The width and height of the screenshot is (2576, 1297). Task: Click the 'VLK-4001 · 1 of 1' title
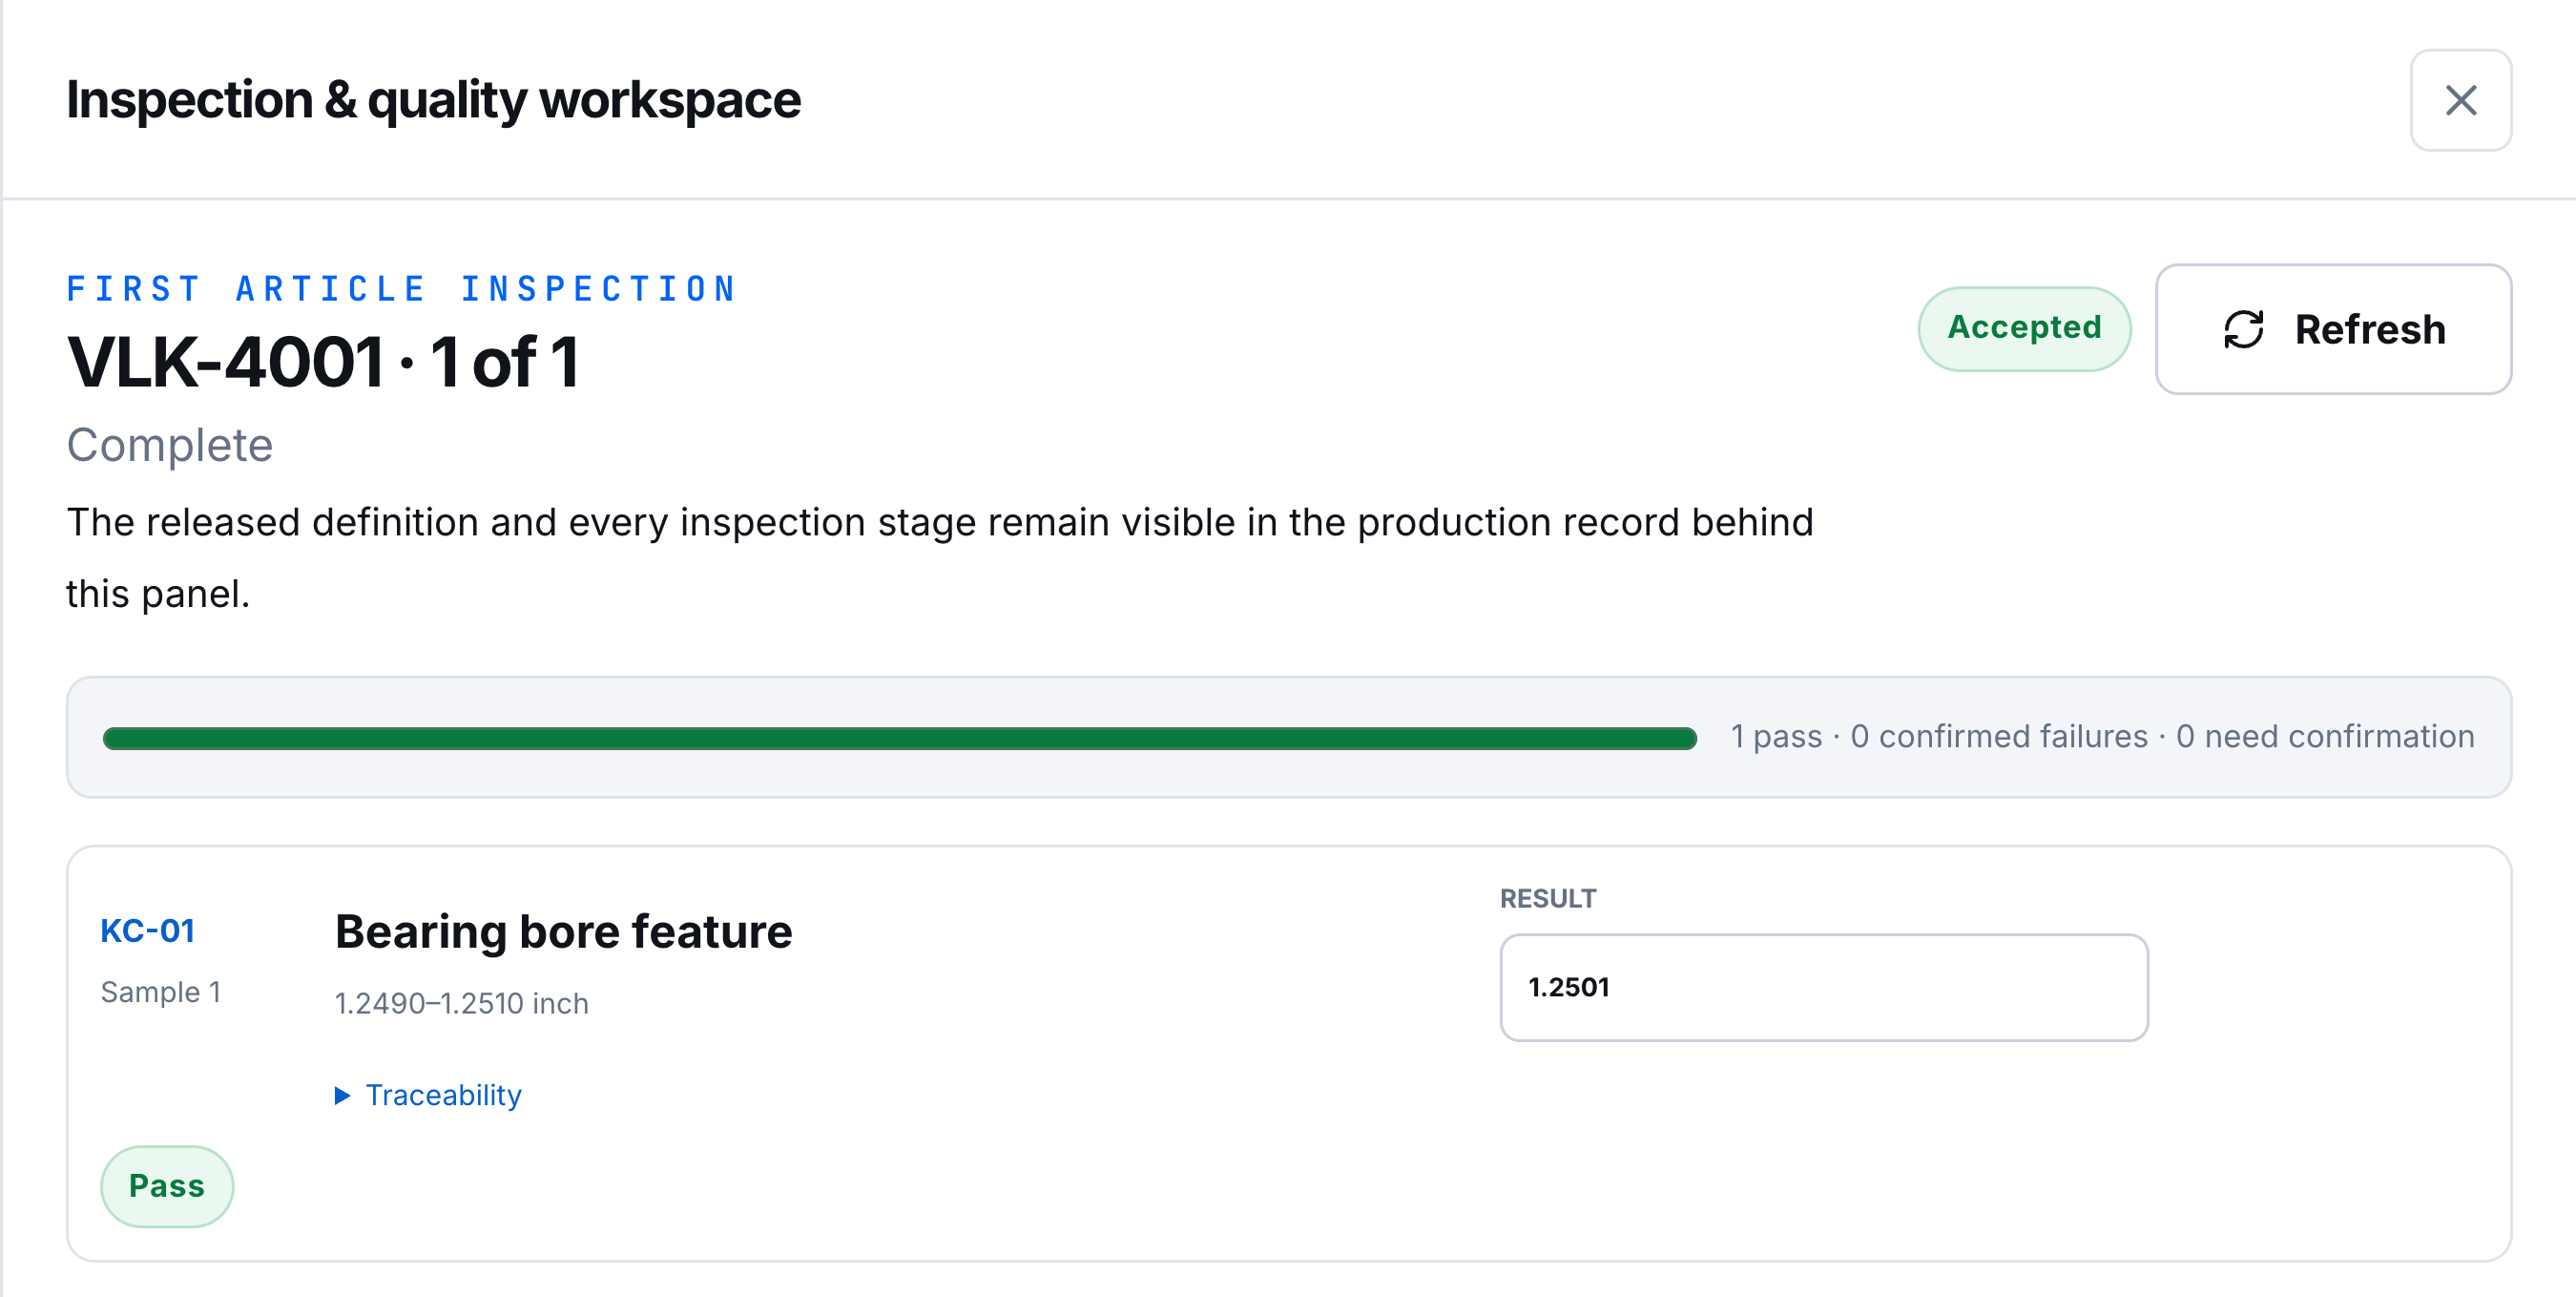323,361
